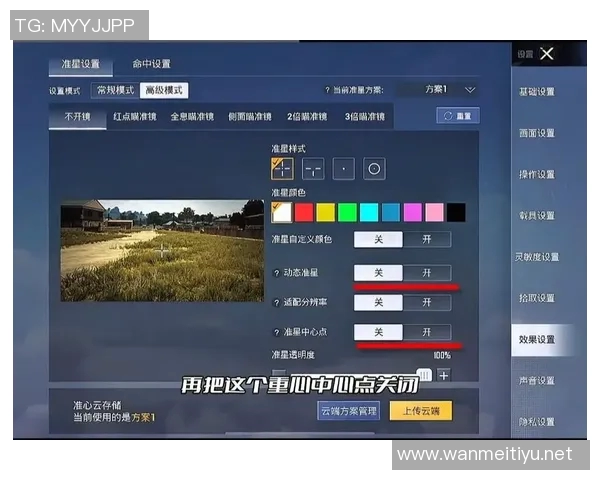Click the 100% opacity value

point(442,355)
